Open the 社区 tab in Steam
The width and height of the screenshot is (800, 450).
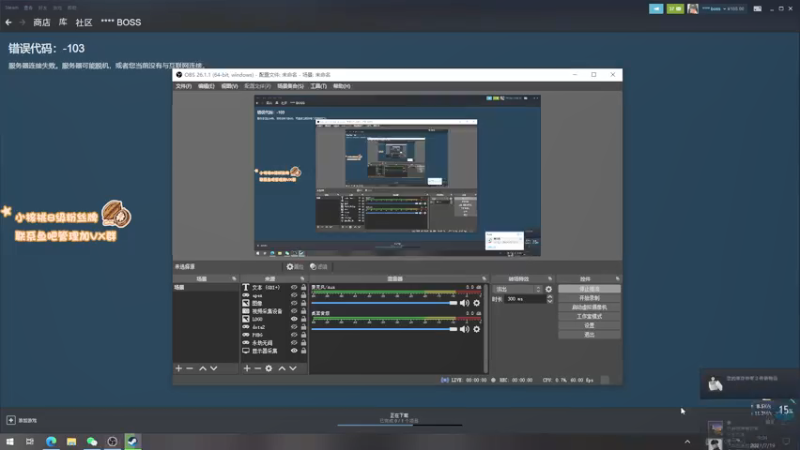83,21
